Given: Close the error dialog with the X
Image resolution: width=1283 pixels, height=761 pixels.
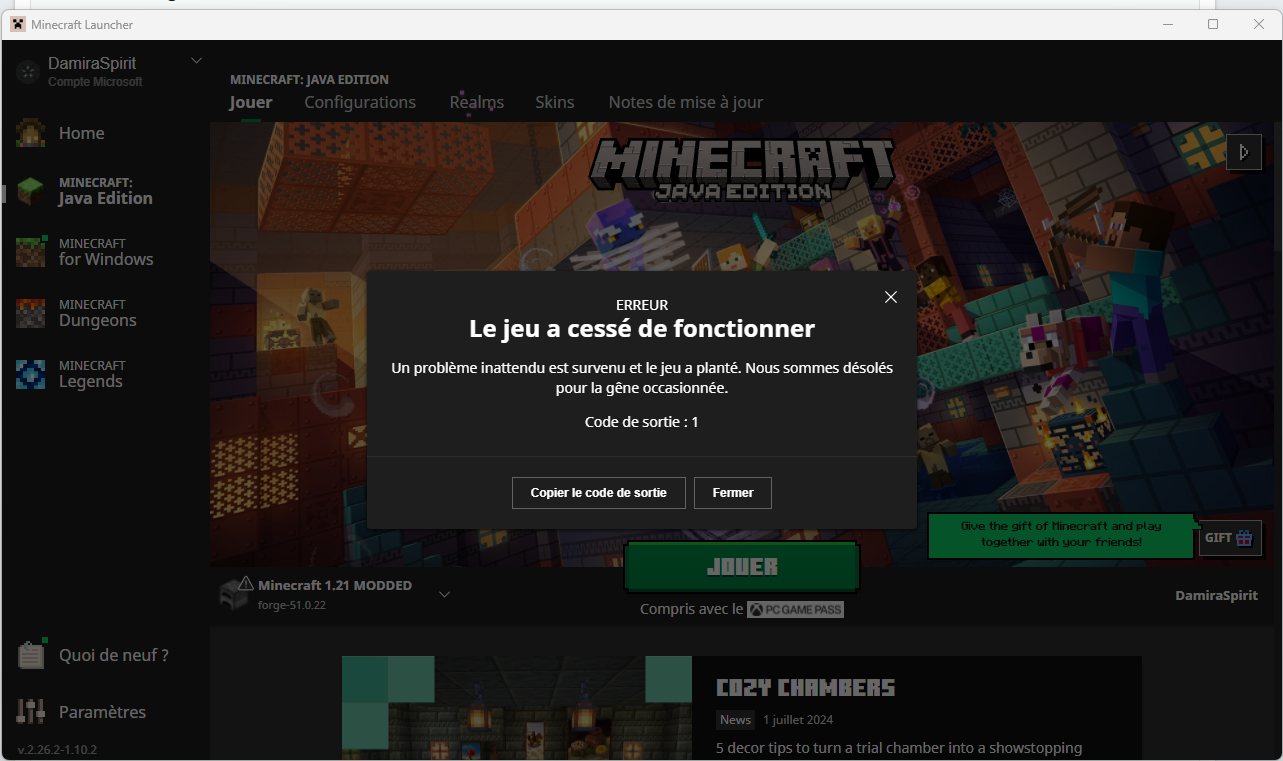Looking at the screenshot, I should pos(891,297).
